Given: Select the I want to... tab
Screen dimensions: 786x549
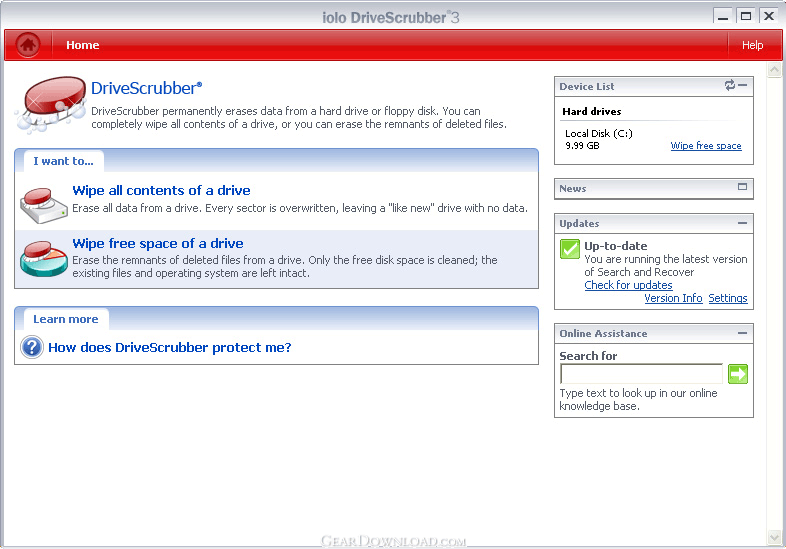Looking at the screenshot, I should [x=64, y=161].
